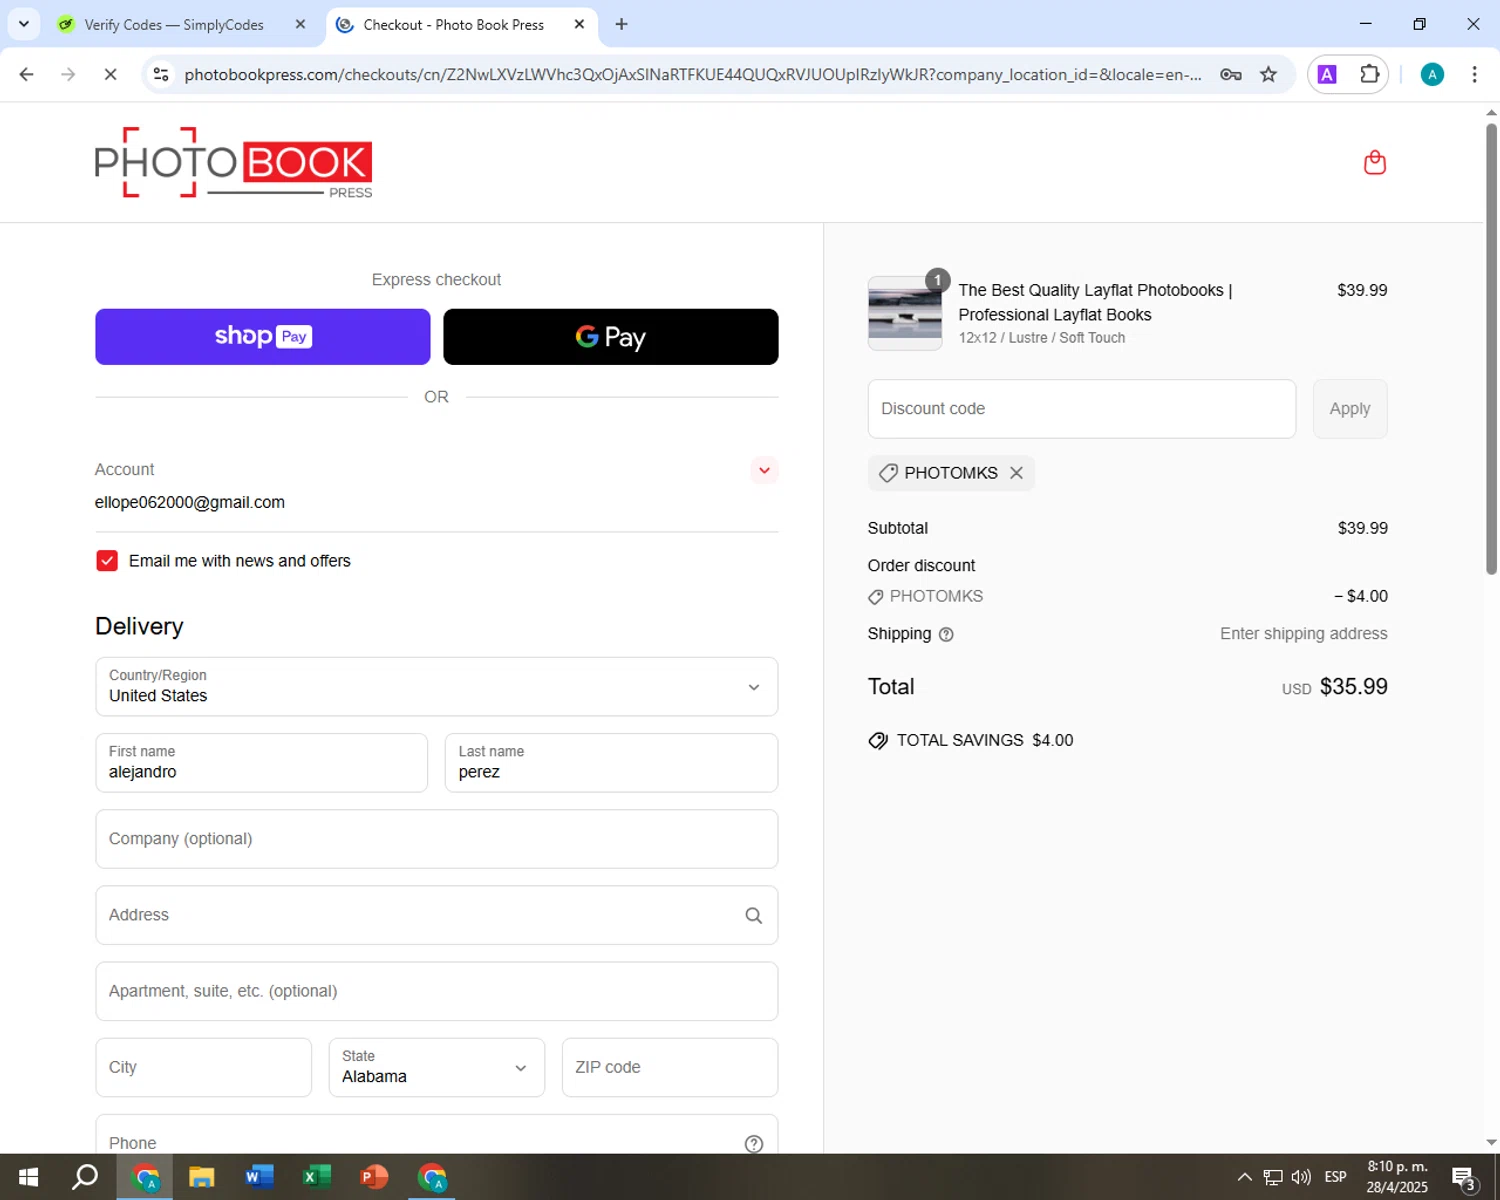1500x1200 pixels.
Task: Show hidden system tray icons
Action: pos(1244,1177)
